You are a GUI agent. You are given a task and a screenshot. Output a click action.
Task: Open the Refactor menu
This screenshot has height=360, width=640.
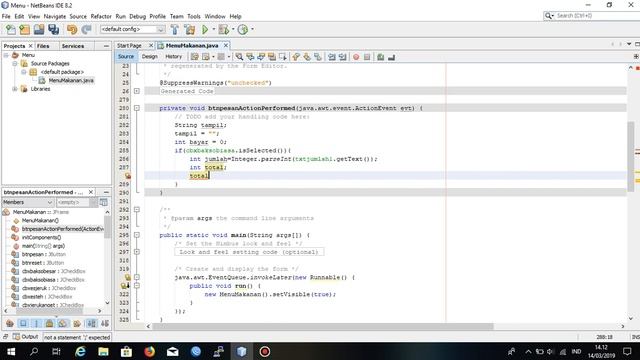[x=101, y=16]
